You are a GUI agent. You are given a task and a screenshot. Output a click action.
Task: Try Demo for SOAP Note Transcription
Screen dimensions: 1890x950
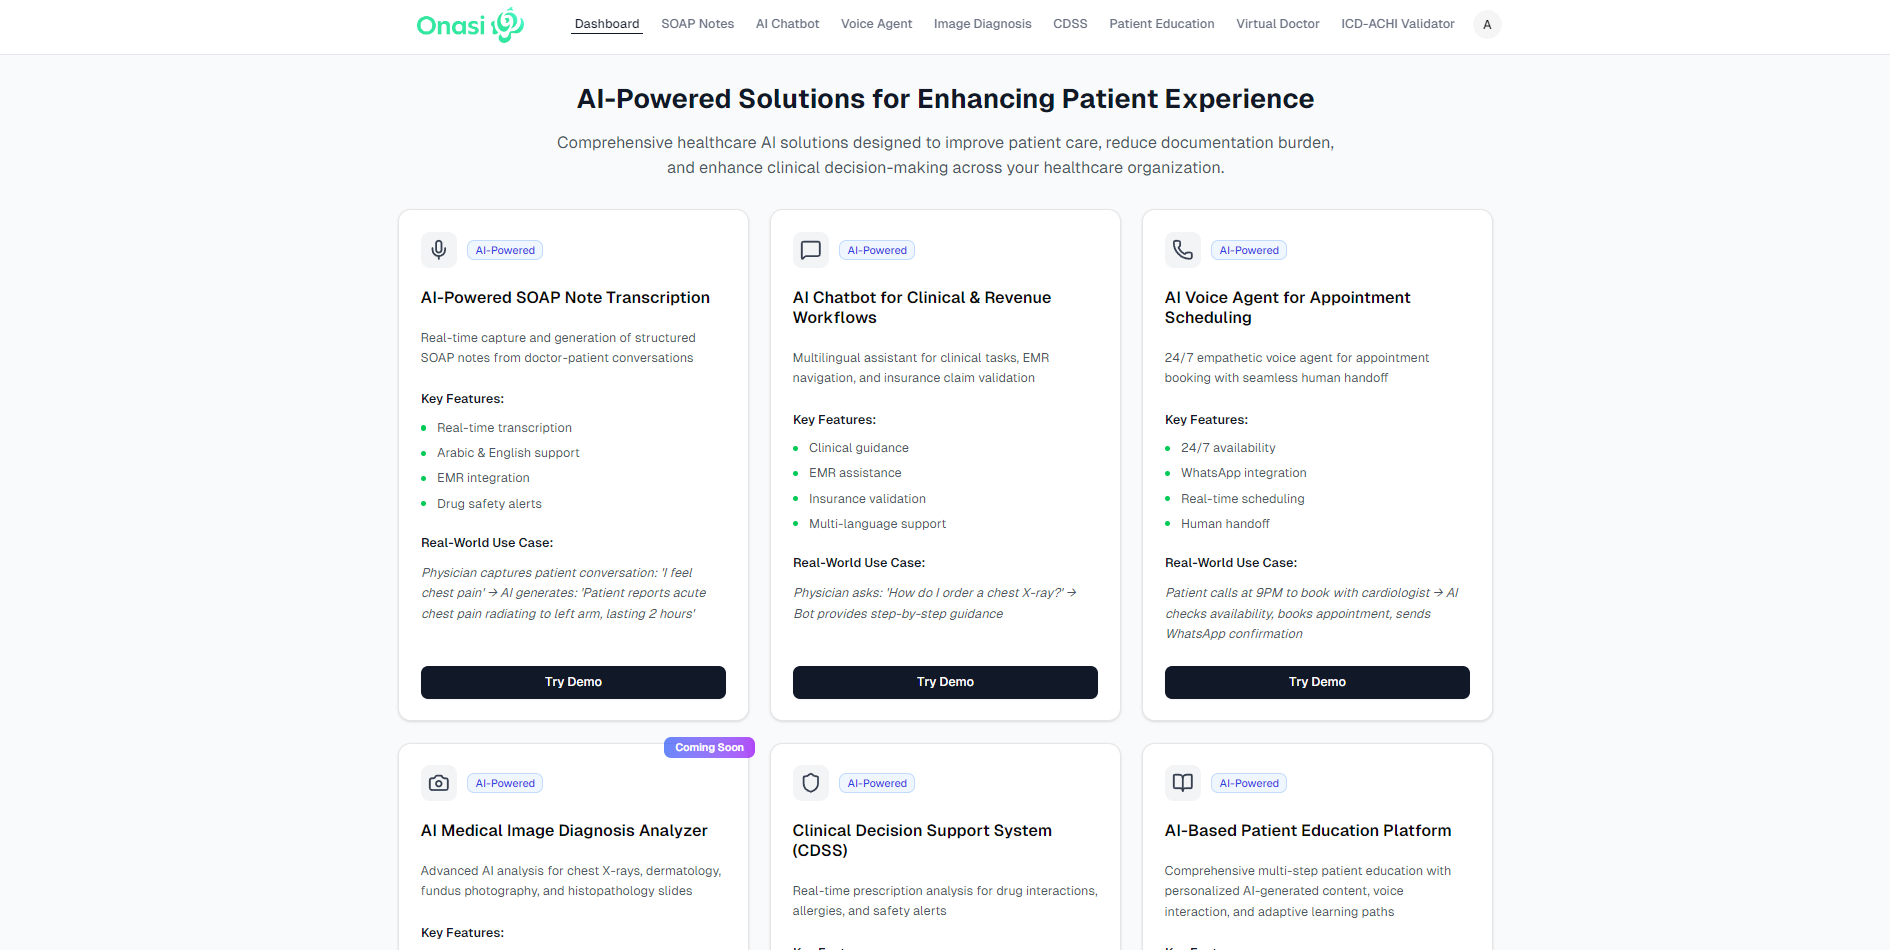[573, 682]
